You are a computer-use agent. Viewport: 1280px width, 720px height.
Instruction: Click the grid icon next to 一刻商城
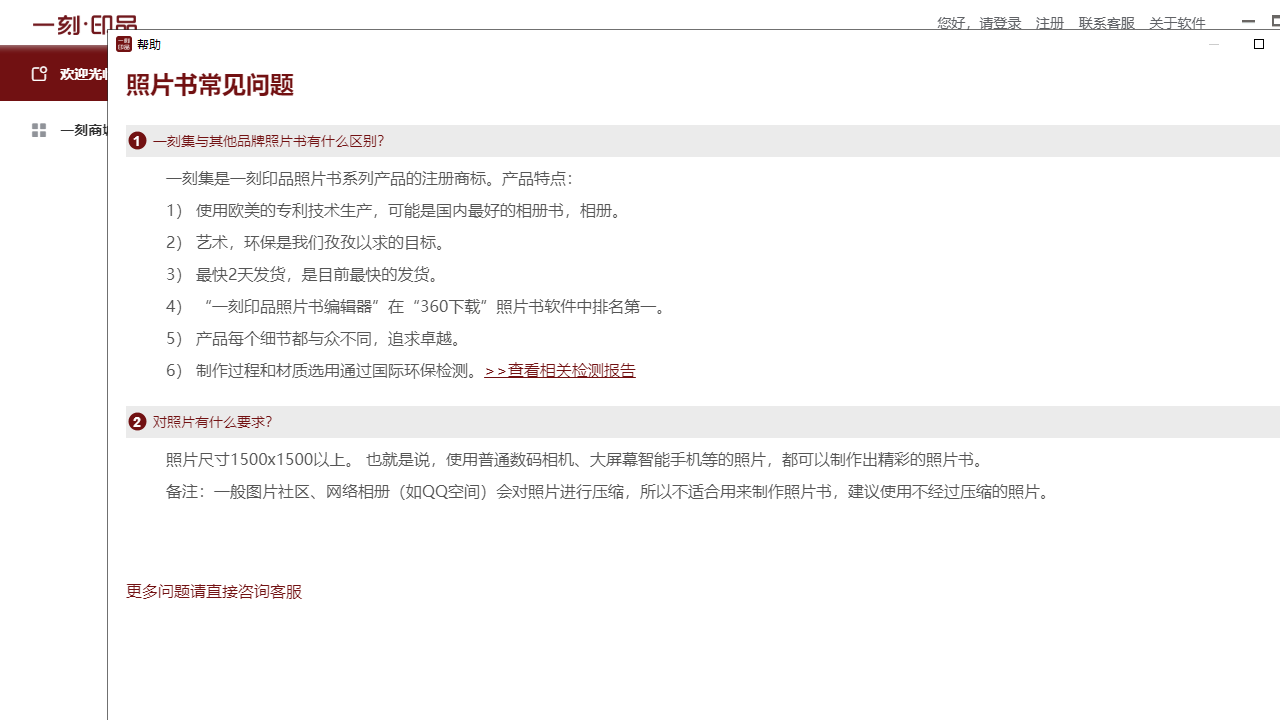[x=38, y=129]
